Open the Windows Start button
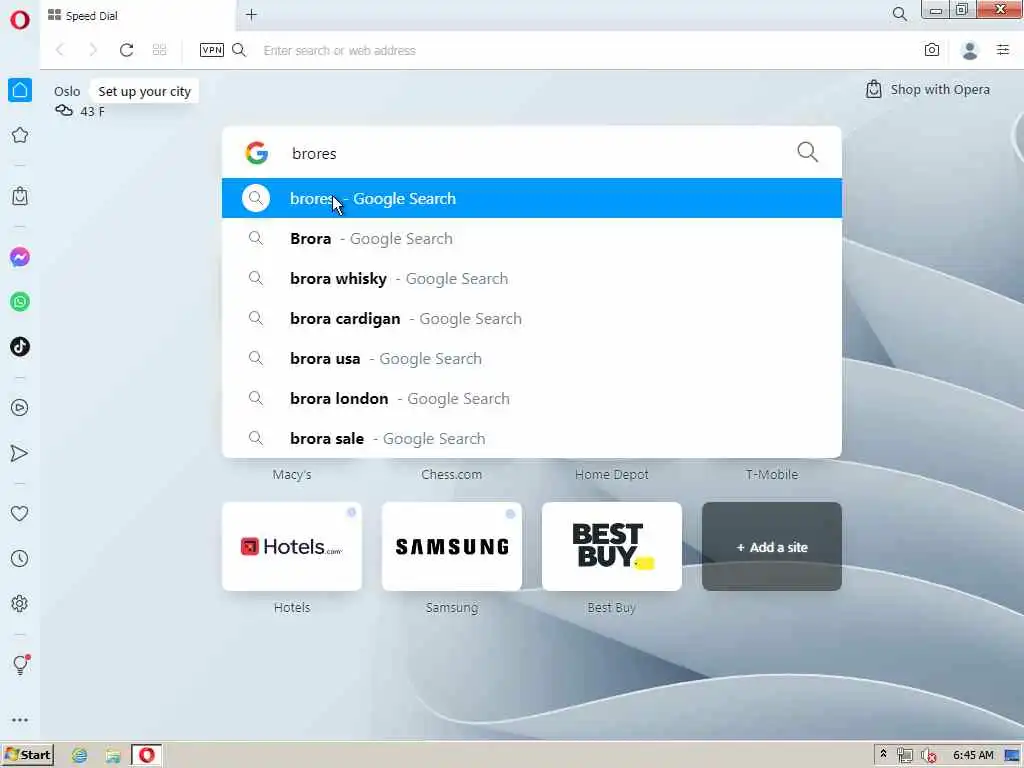Image resolution: width=1024 pixels, height=768 pixels. click(x=28, y=755)
